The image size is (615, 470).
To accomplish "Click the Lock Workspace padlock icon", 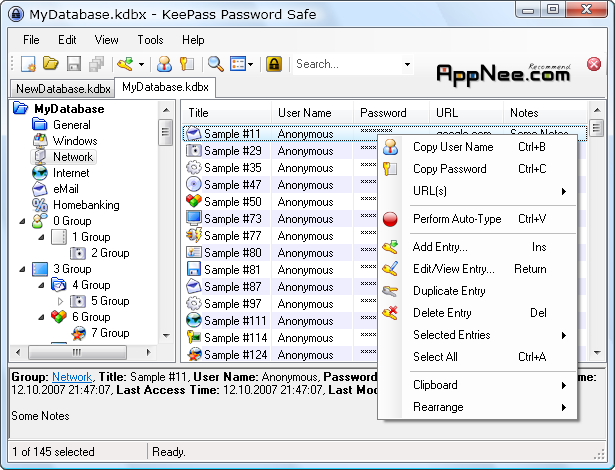I will 274,64.
